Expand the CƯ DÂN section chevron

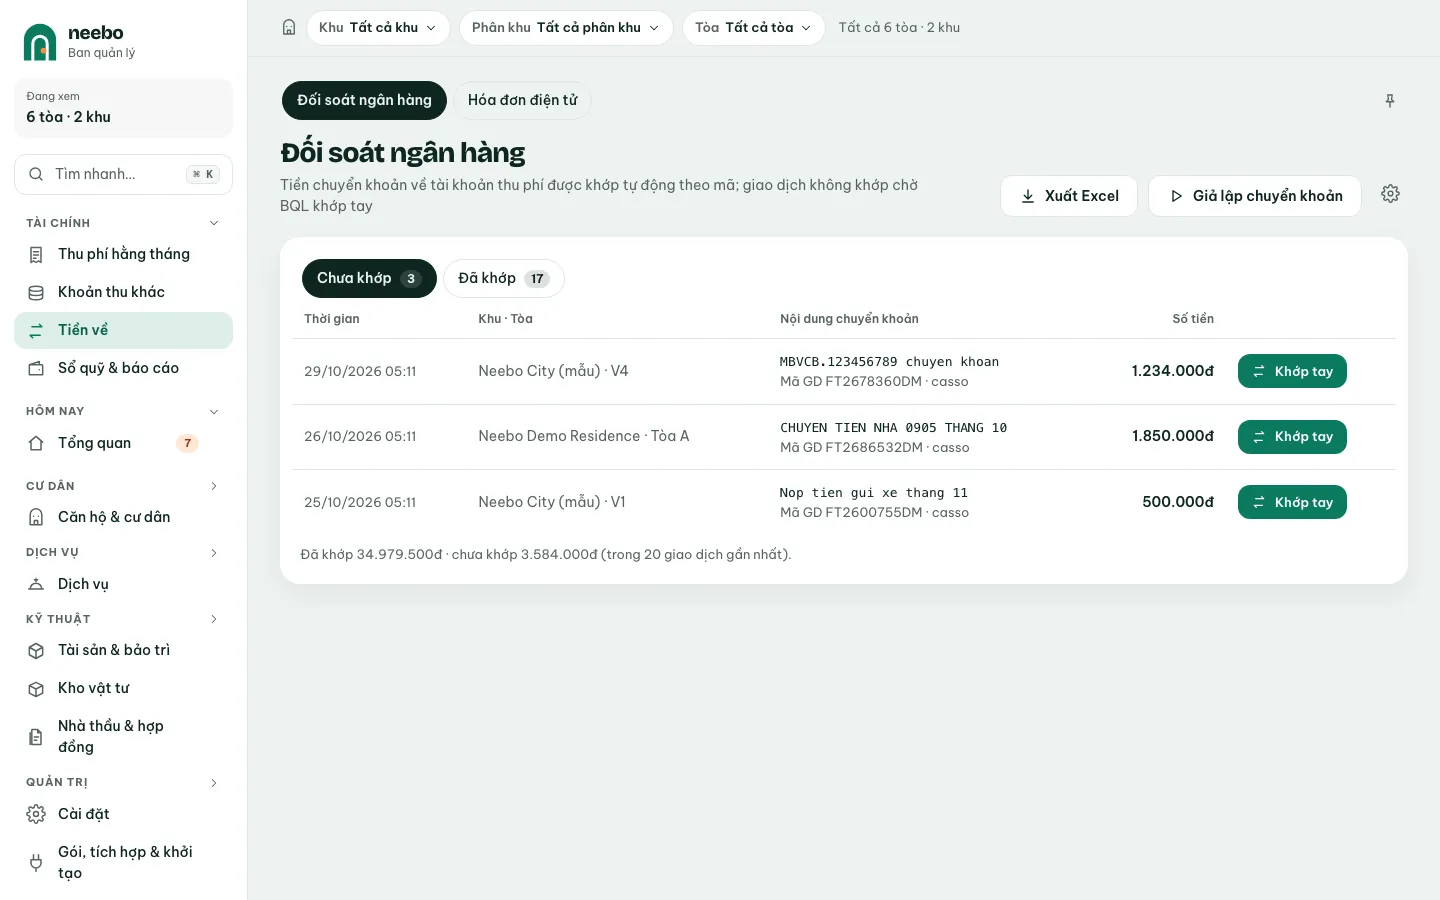tap(214, 486)
